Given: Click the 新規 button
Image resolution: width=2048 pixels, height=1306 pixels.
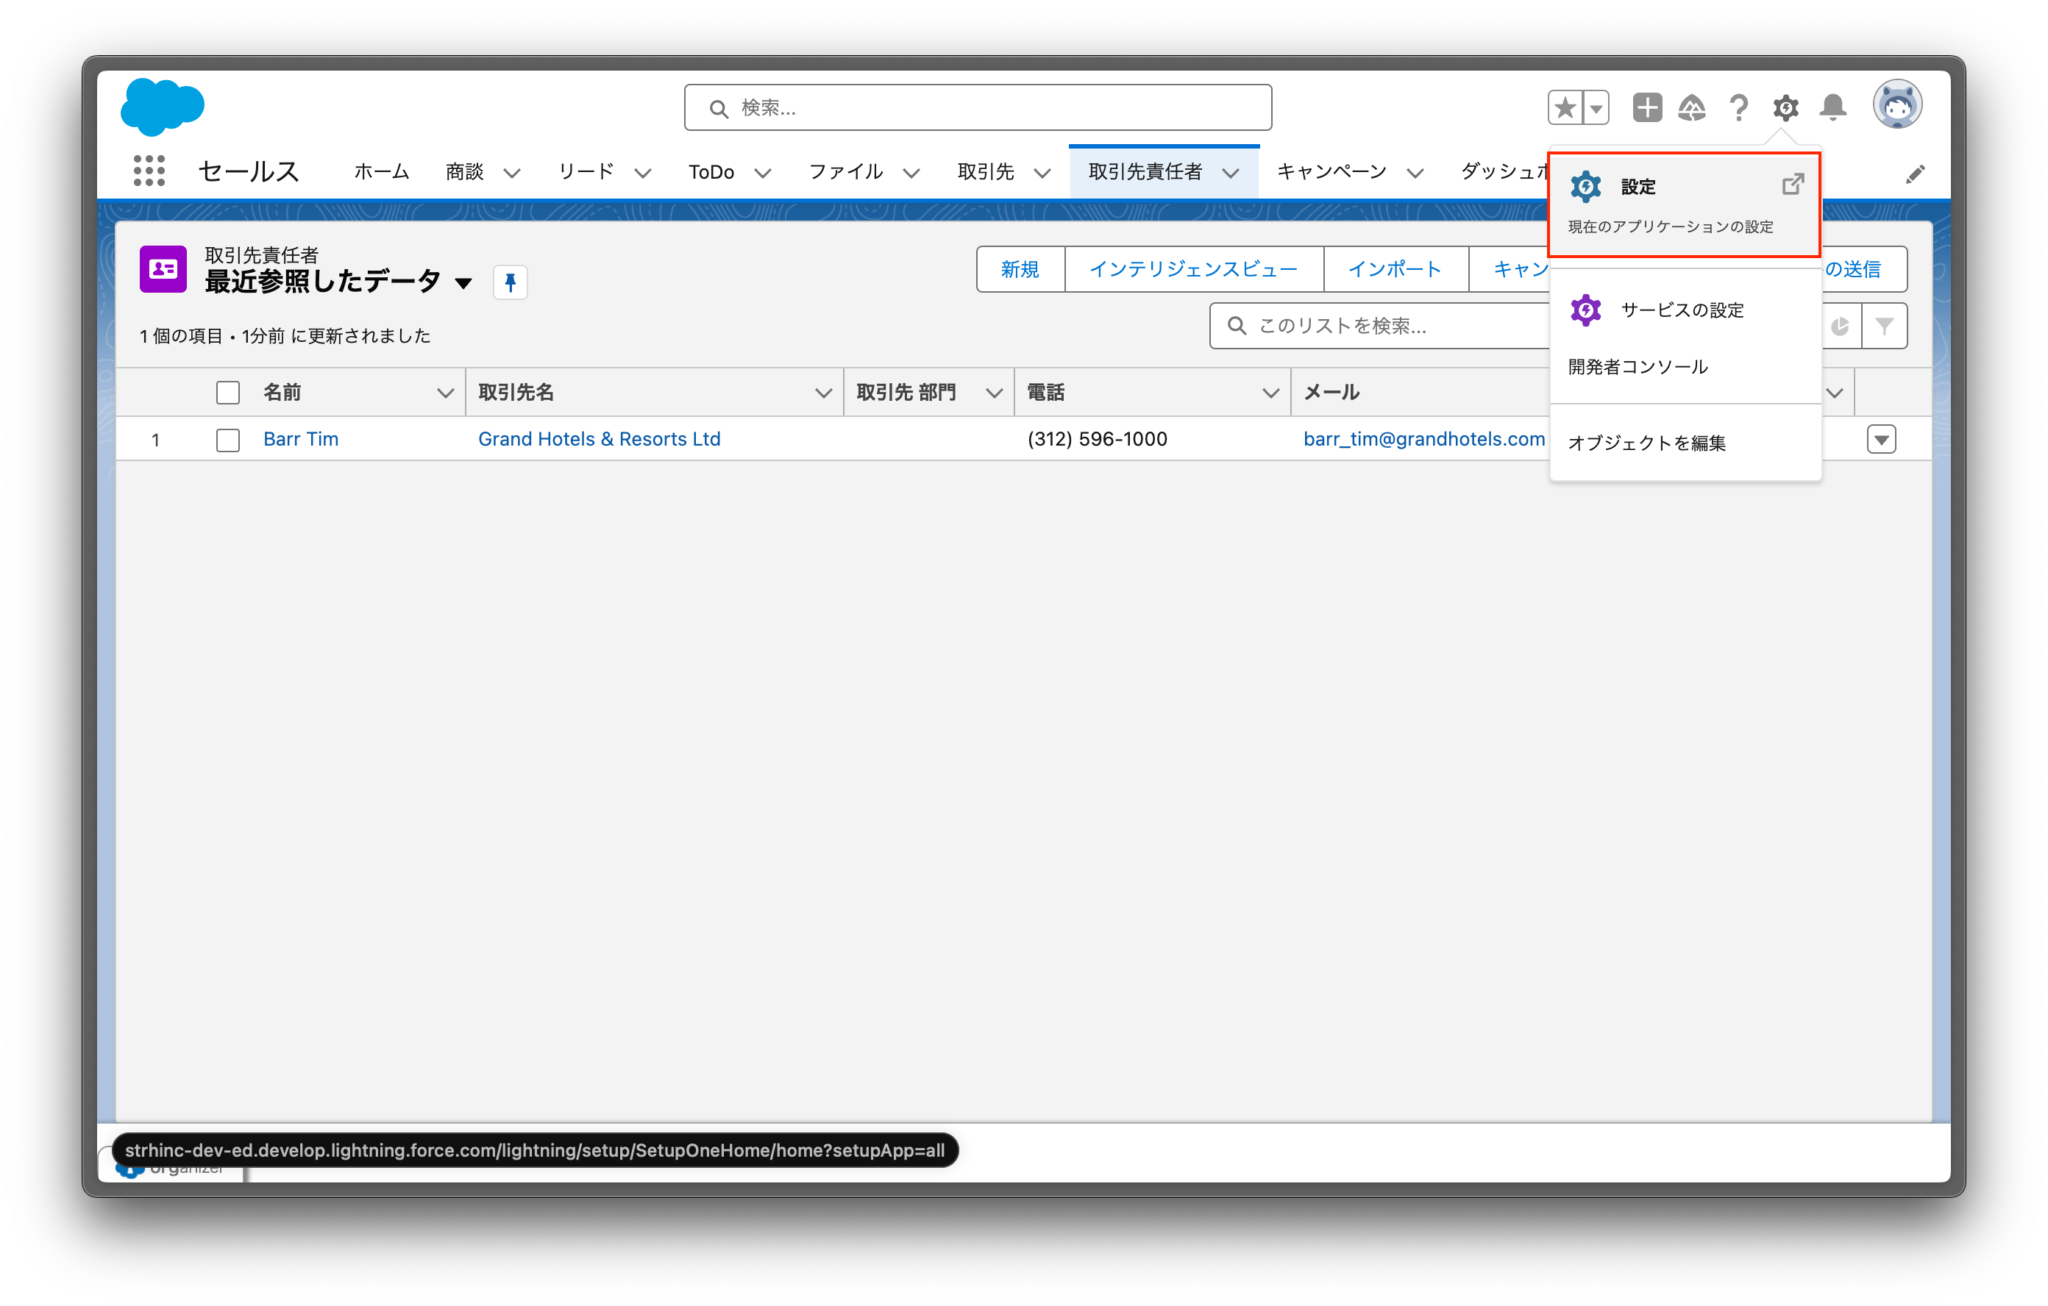Looking at the screenshot, I should (x=1020, y=269).
